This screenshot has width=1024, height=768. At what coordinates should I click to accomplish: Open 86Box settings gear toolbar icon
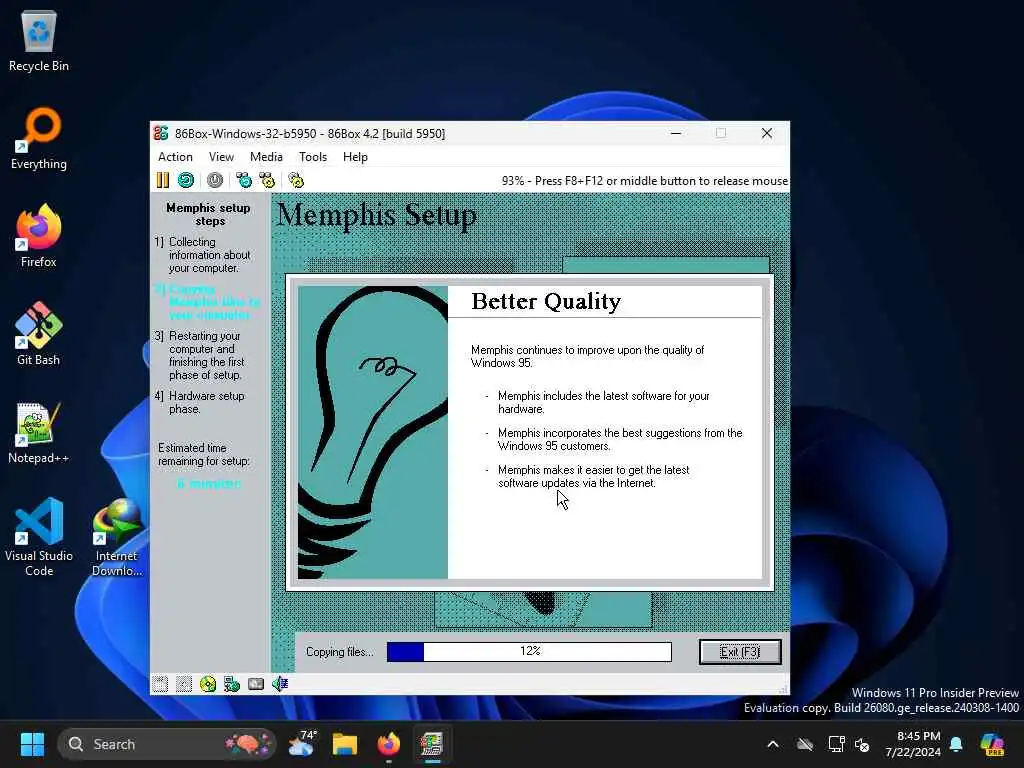point(296,180)
